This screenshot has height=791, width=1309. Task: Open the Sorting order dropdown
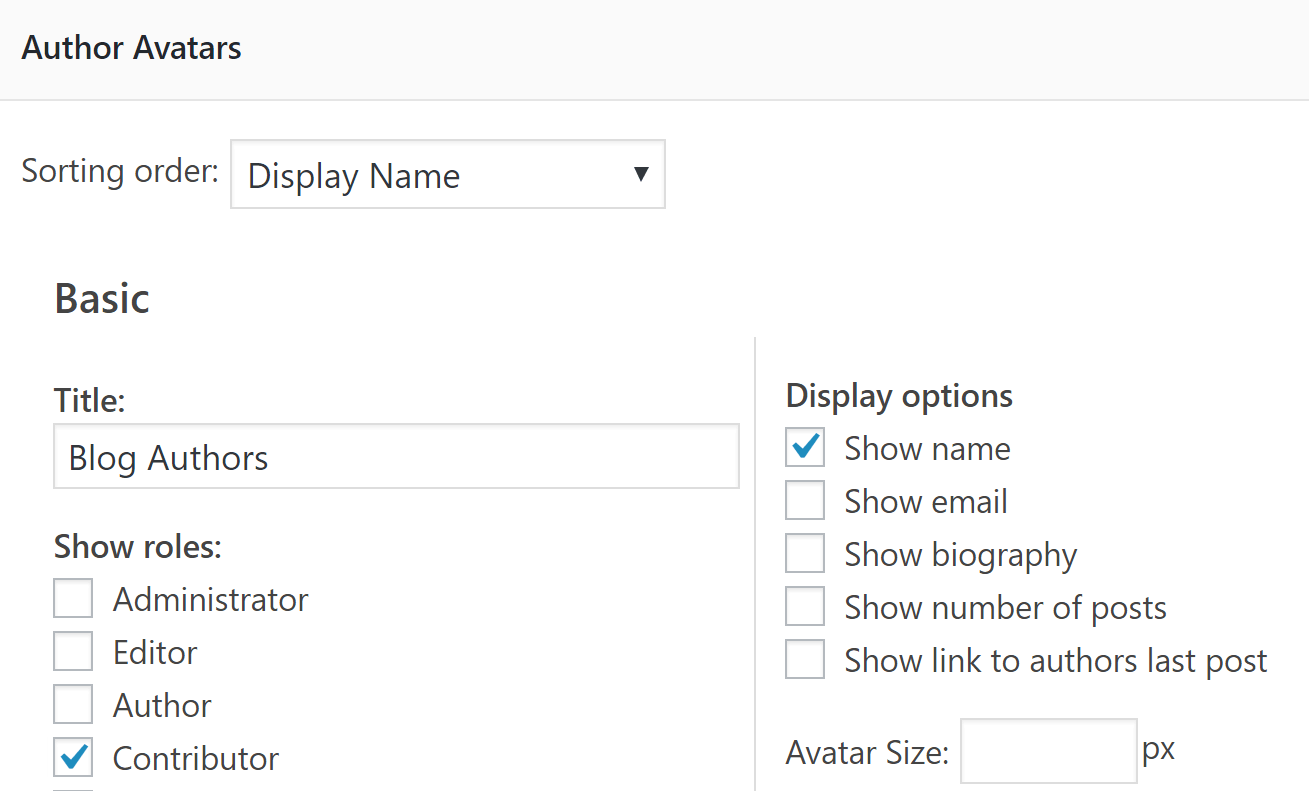point(447,174)
